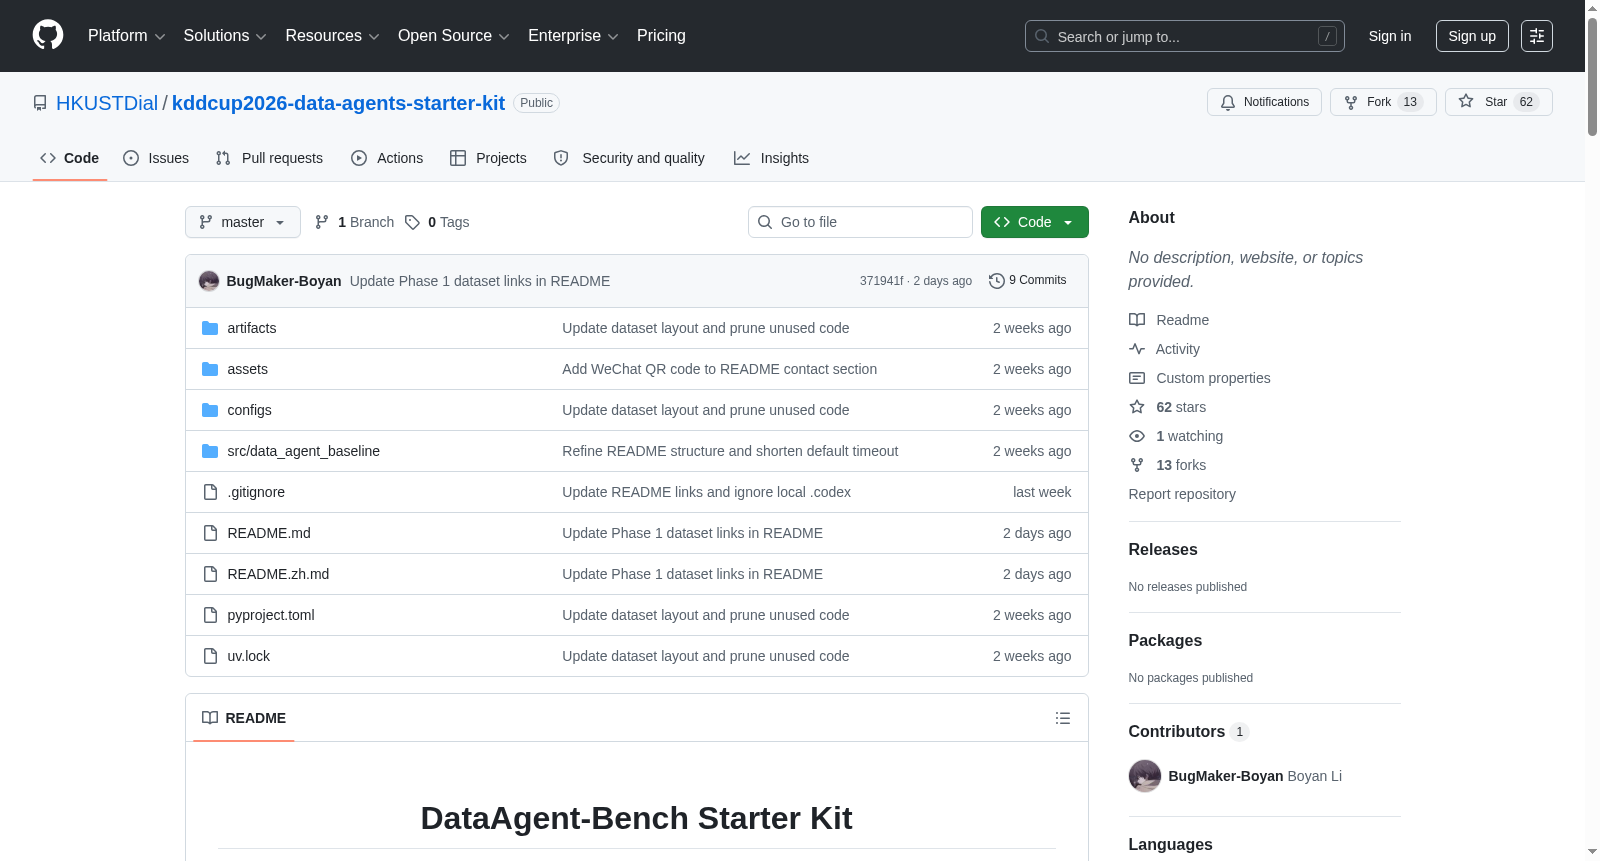The image size is (1600, 861).
Task: Expand the Enterprise menu
Action: (x=573, y=36)
